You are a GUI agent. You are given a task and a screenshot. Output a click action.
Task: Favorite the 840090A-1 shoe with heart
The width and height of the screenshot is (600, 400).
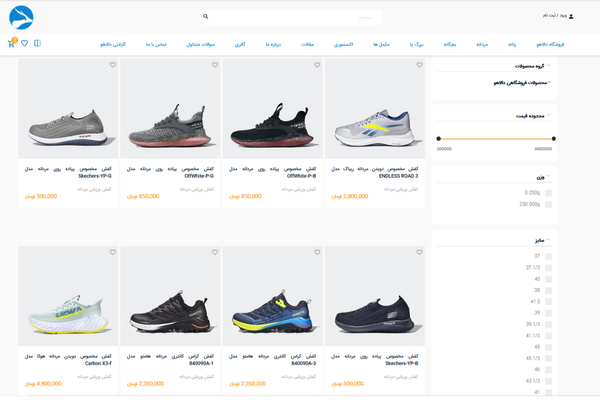(x=215, y=252)
